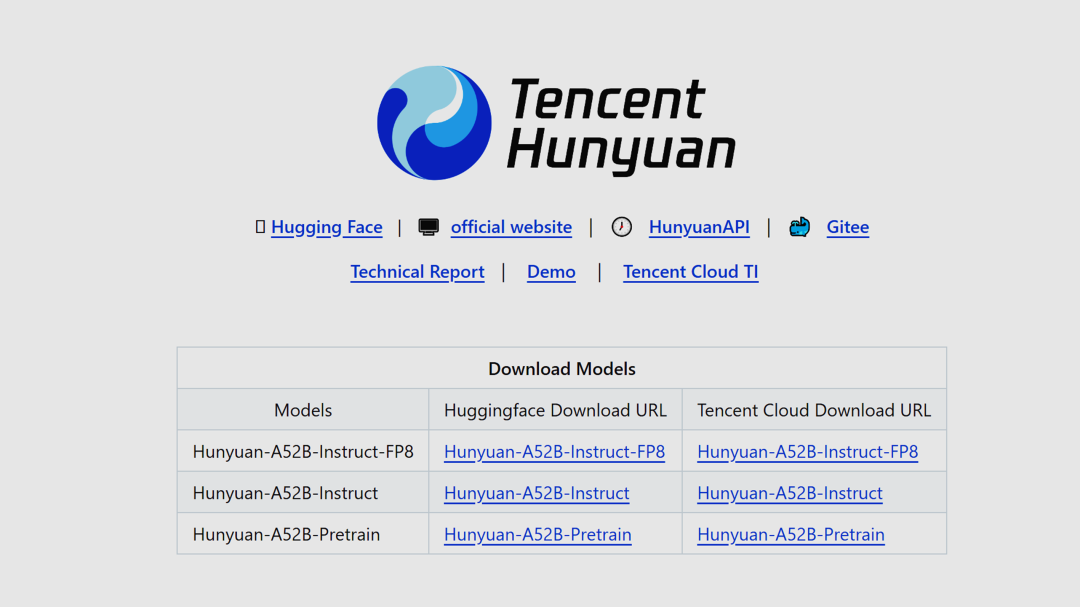Select the Hunyuan-A52B-Instruct-FP8 model name cell

point(303,451)
